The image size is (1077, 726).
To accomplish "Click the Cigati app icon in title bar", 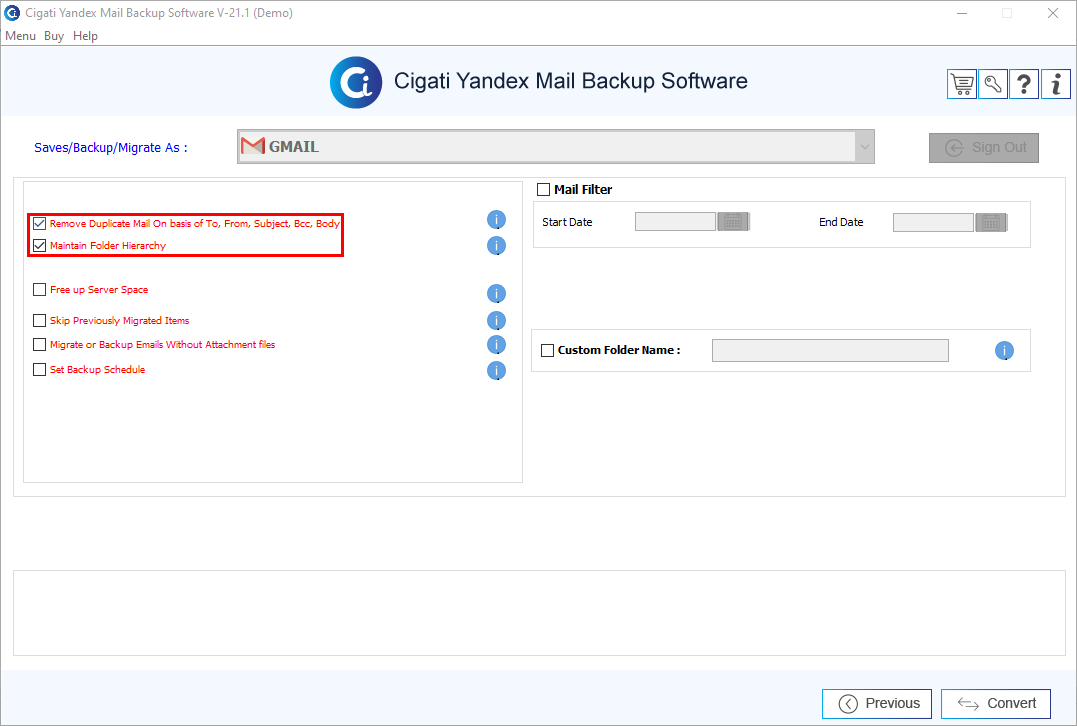I will point(12,12).
